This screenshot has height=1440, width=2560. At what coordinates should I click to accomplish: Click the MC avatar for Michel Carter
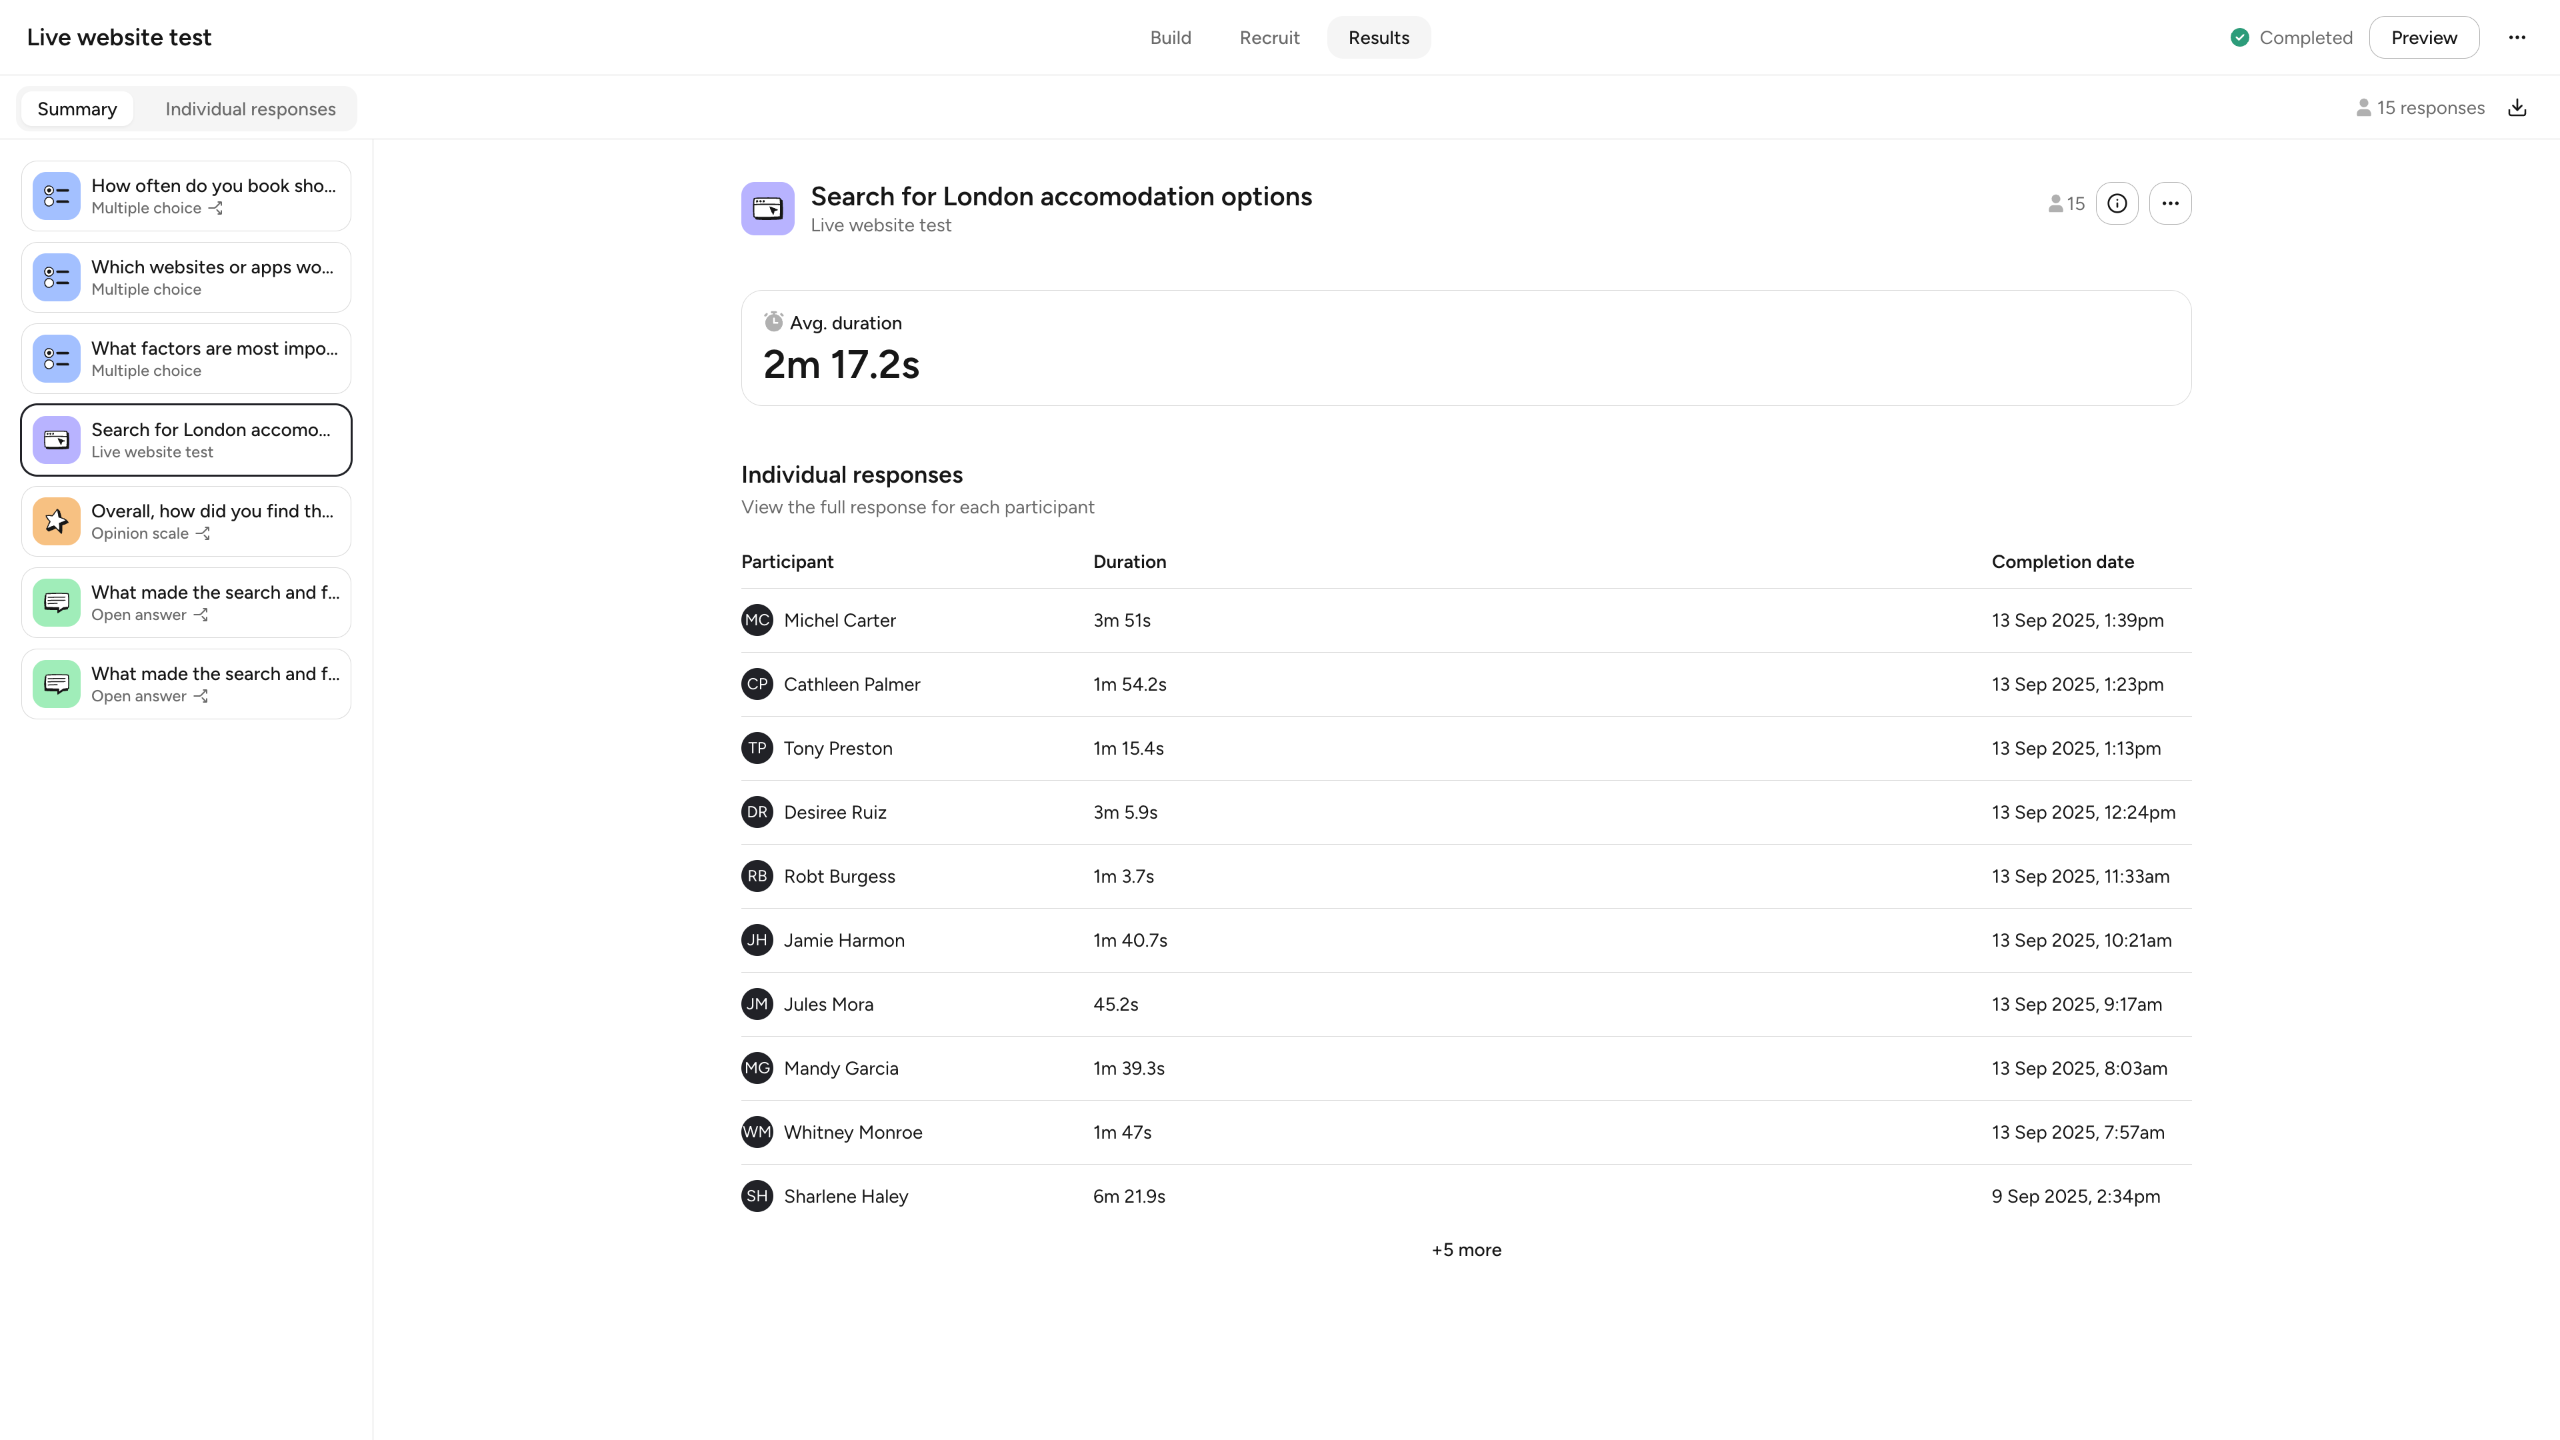pos(757,620)
